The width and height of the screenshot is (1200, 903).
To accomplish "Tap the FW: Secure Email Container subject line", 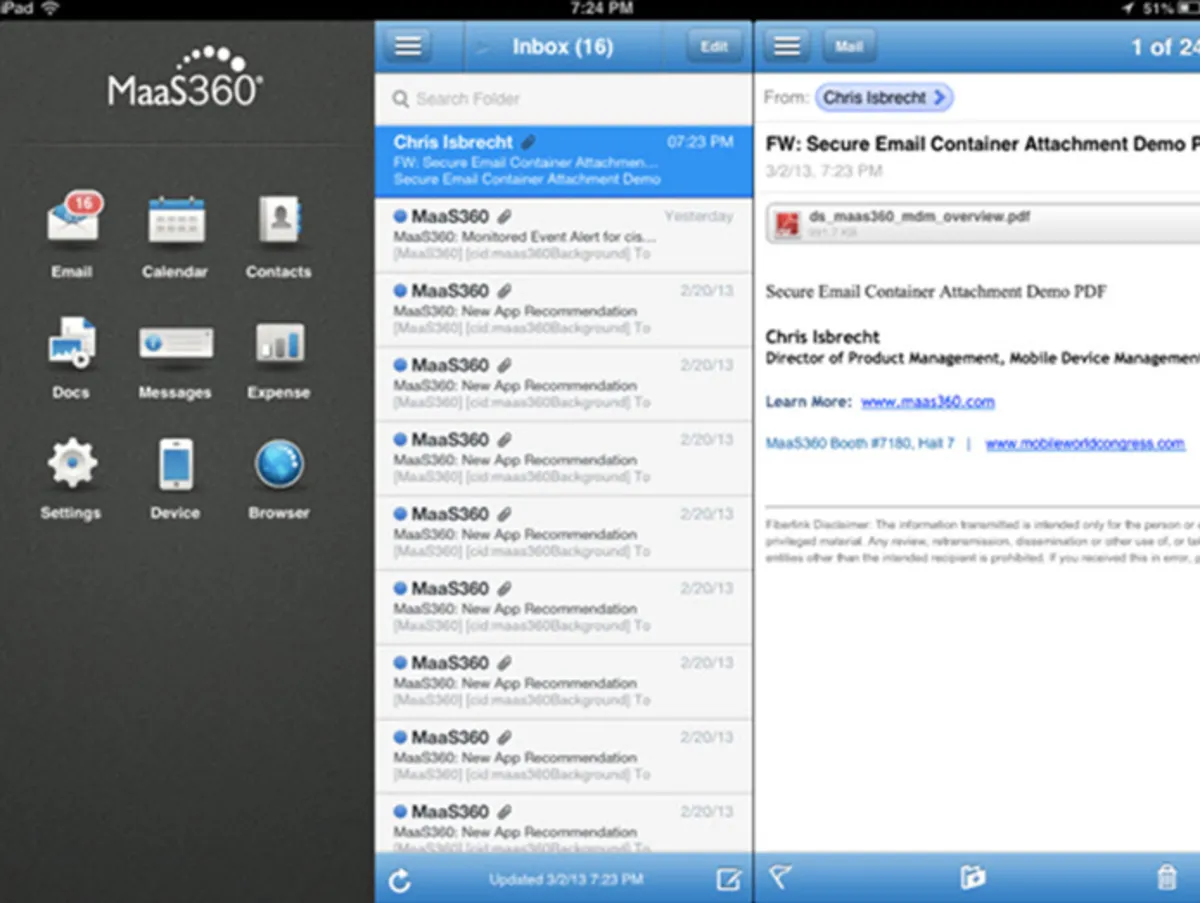I will tap(983, 144).
